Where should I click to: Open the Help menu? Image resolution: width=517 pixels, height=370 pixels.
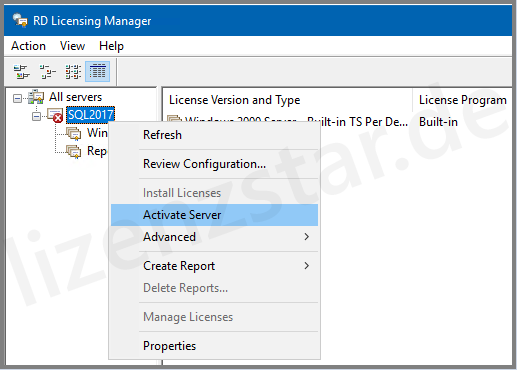tap(111, 46)
